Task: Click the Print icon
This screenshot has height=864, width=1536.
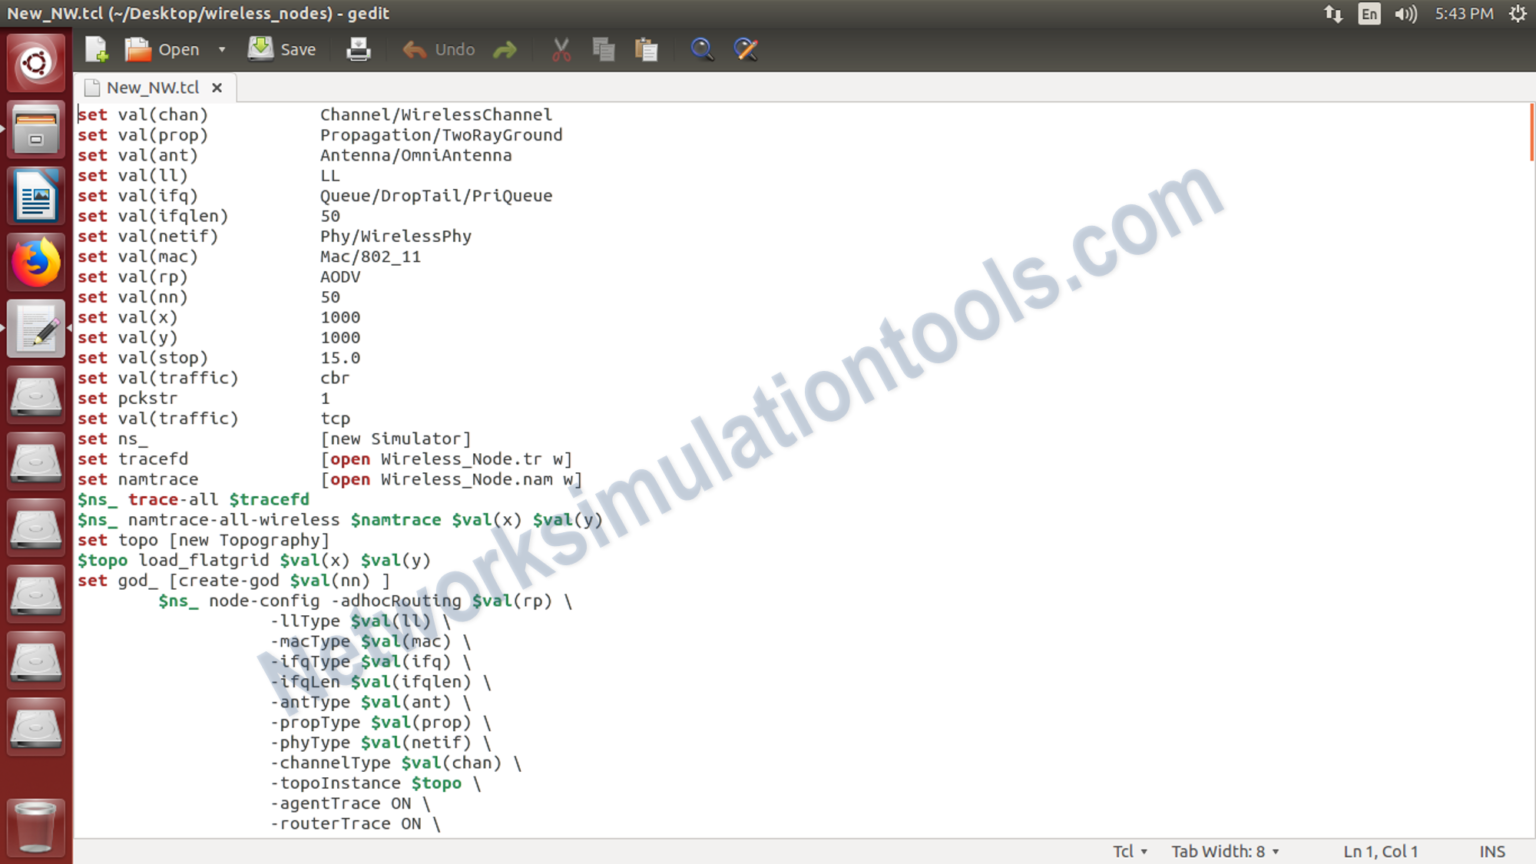Action: pyautogui.click(x=358, y=48)
